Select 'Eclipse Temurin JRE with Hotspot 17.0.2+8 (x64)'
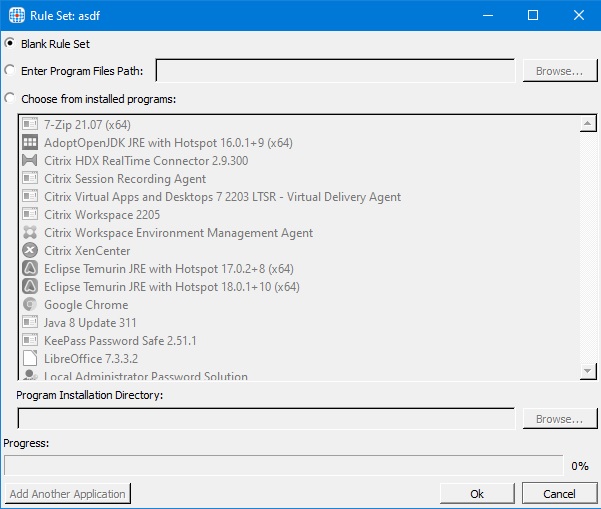Viewport: 601px width, 509px height. (x=169, y=269)
